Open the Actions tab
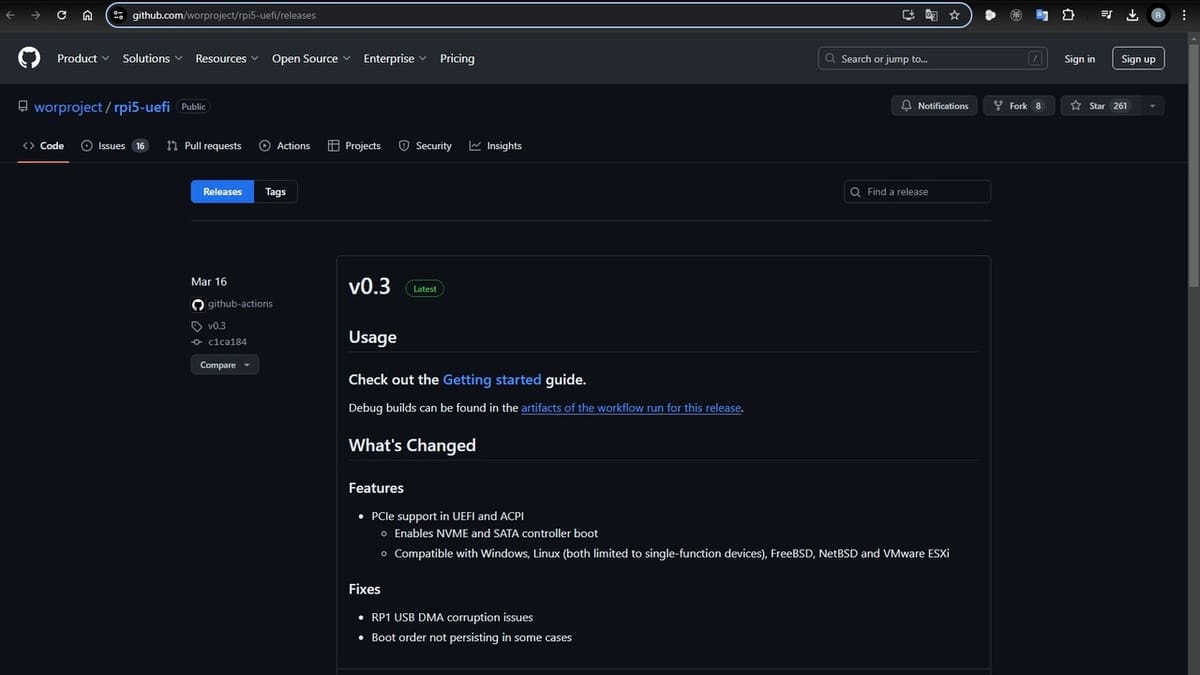The width and height of the screenshot is (1200, 675). (285, 146)
